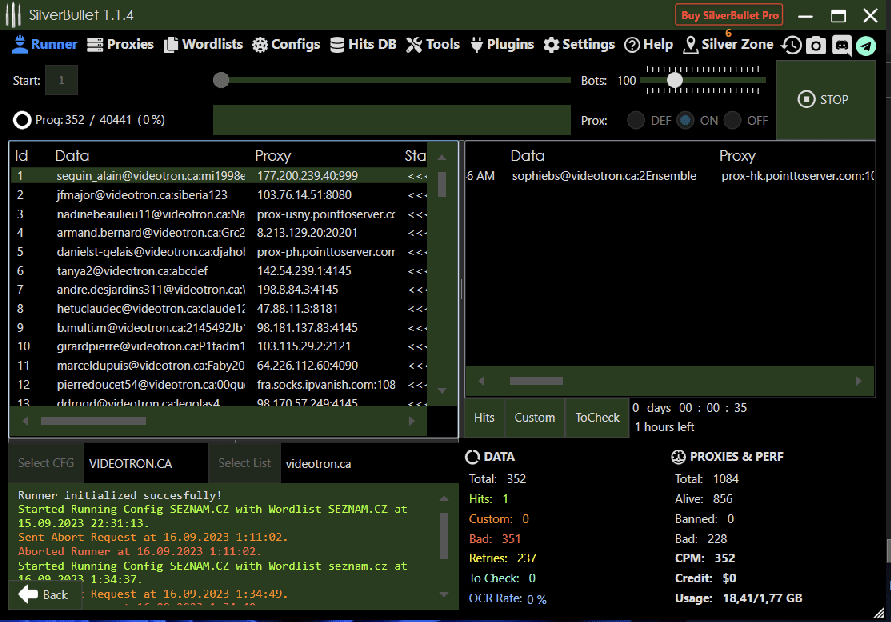Switch to the ToCheck tab
Viewport: 891px width, 622px height.
click(597, 418)
